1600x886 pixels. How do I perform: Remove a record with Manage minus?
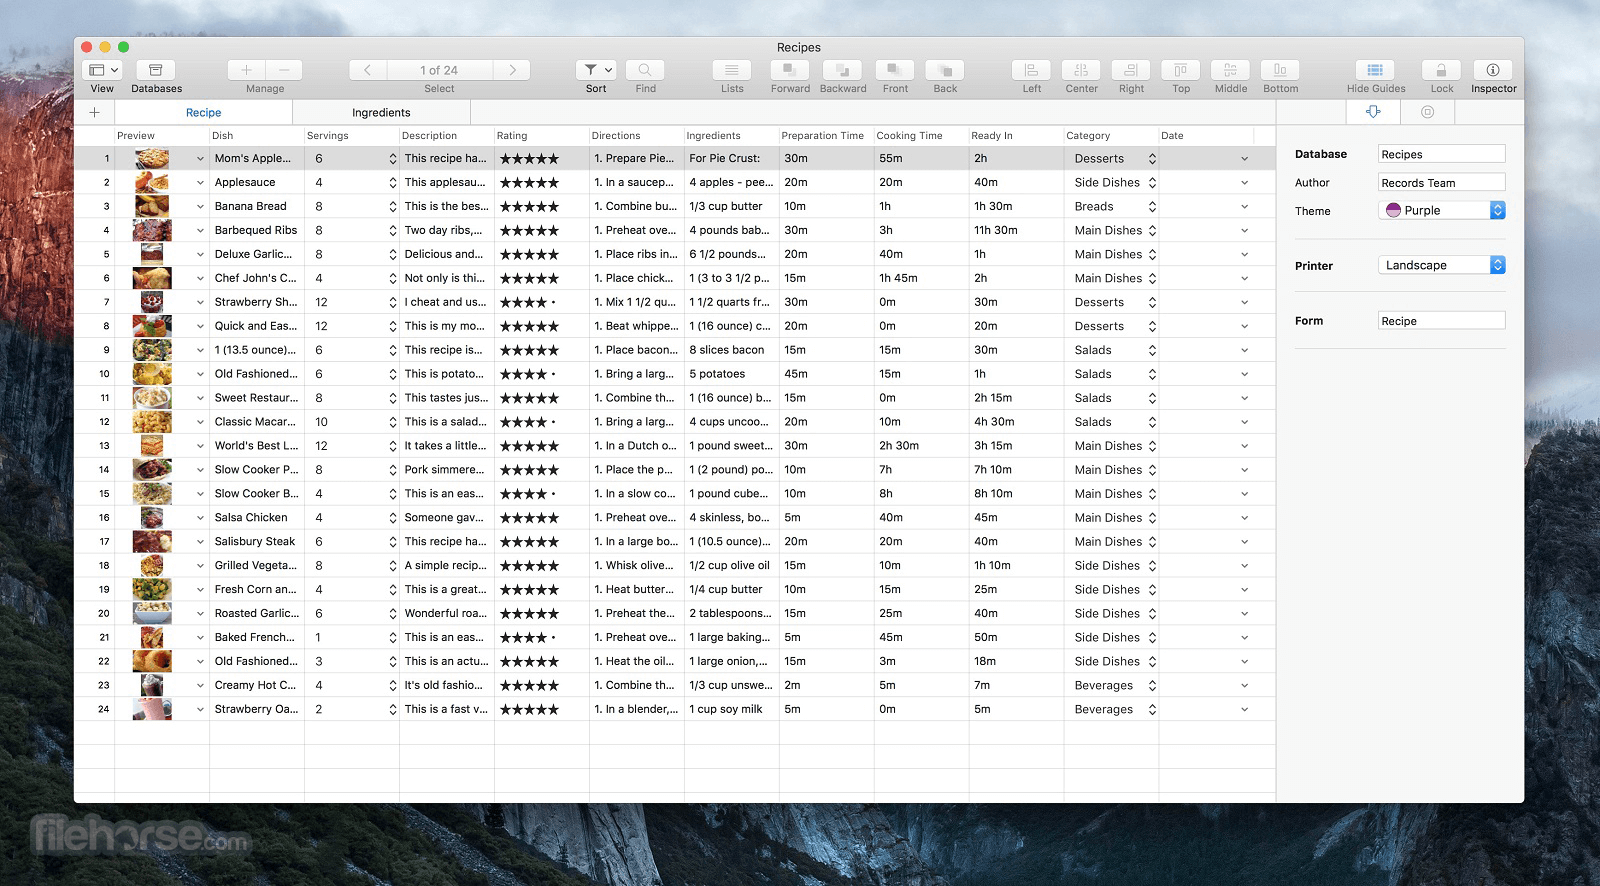[284, 70]
